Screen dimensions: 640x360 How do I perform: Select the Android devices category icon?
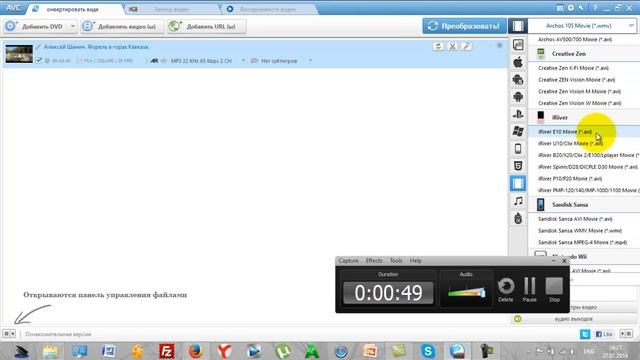[518, 97]
